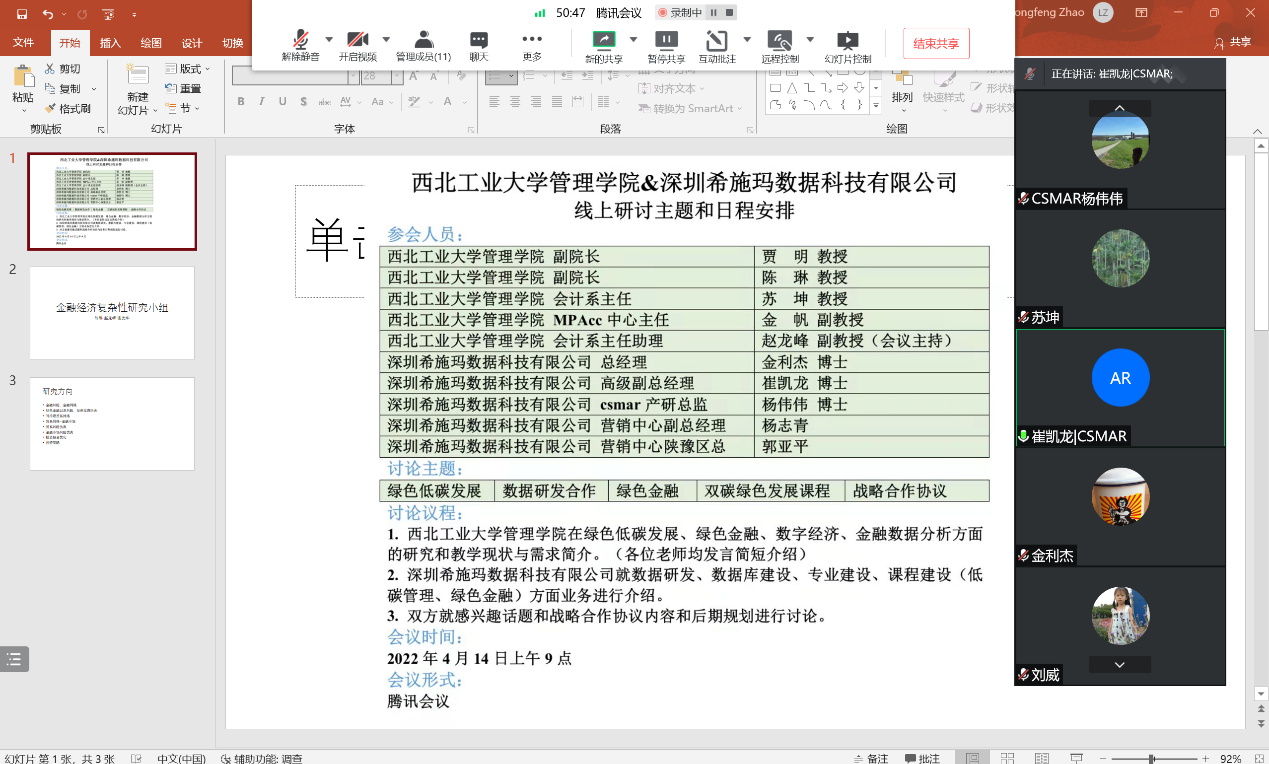Expand the remote control dropdown arrow
1269x764 pixels.
pyautogui.click(x=810, y=40)
